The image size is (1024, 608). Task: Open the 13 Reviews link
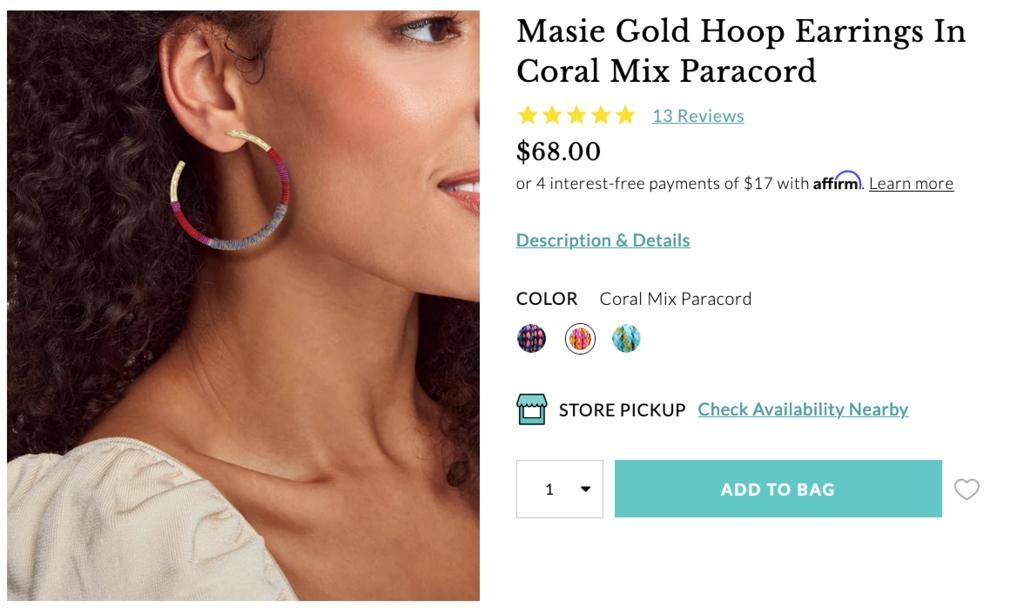point(698,116)
